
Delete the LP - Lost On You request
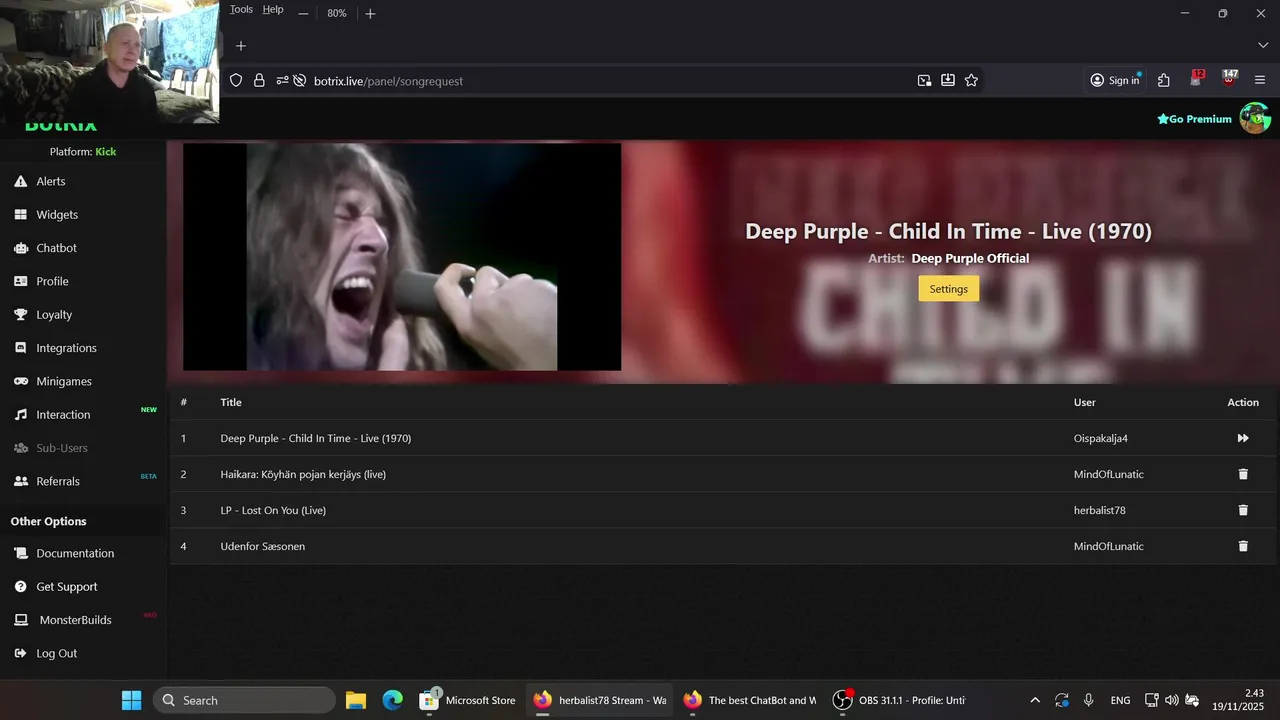point(1243,510)
